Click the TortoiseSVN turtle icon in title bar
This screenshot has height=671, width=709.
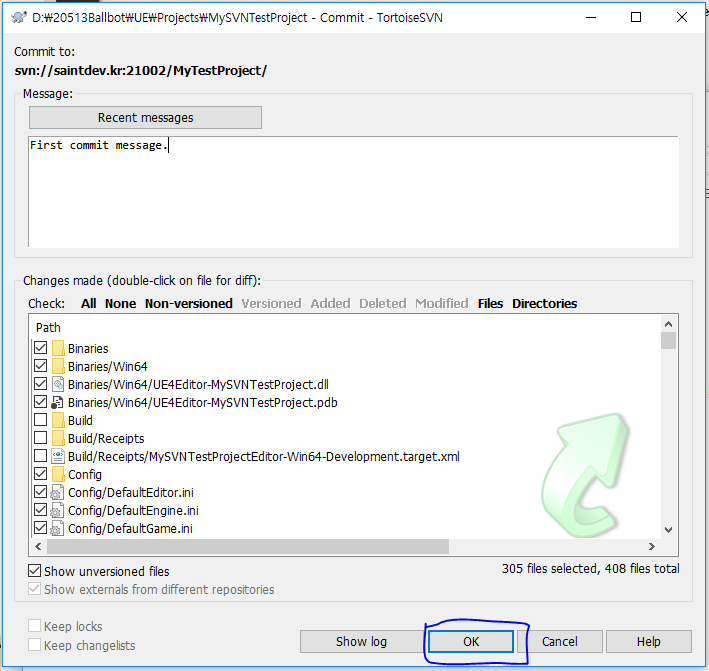[x=19, y=17]
